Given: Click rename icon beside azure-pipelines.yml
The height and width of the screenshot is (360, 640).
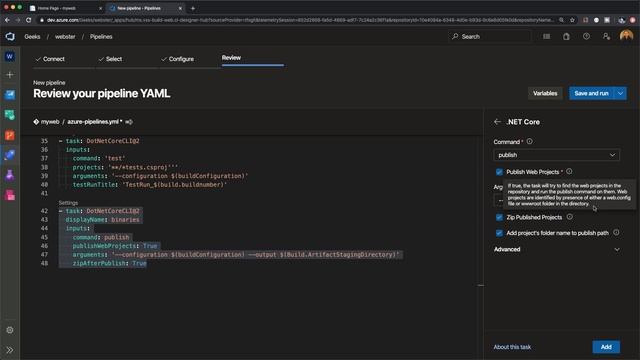Looking at the screenshot, I should pyautogui.click(x=129, y=122).
